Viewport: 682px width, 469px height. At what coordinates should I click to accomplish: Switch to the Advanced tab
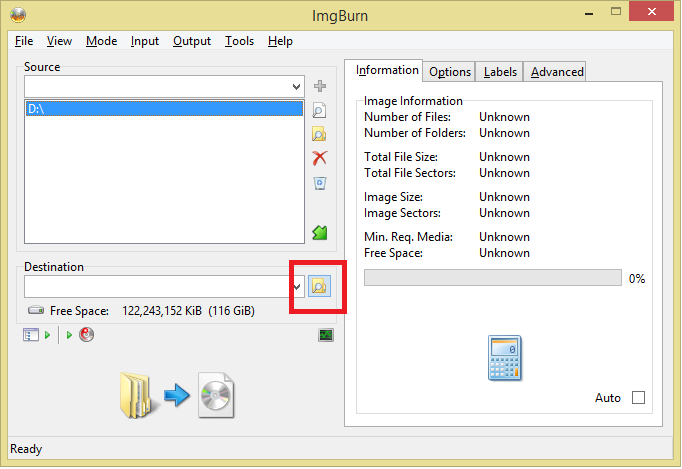pos(555,72)
